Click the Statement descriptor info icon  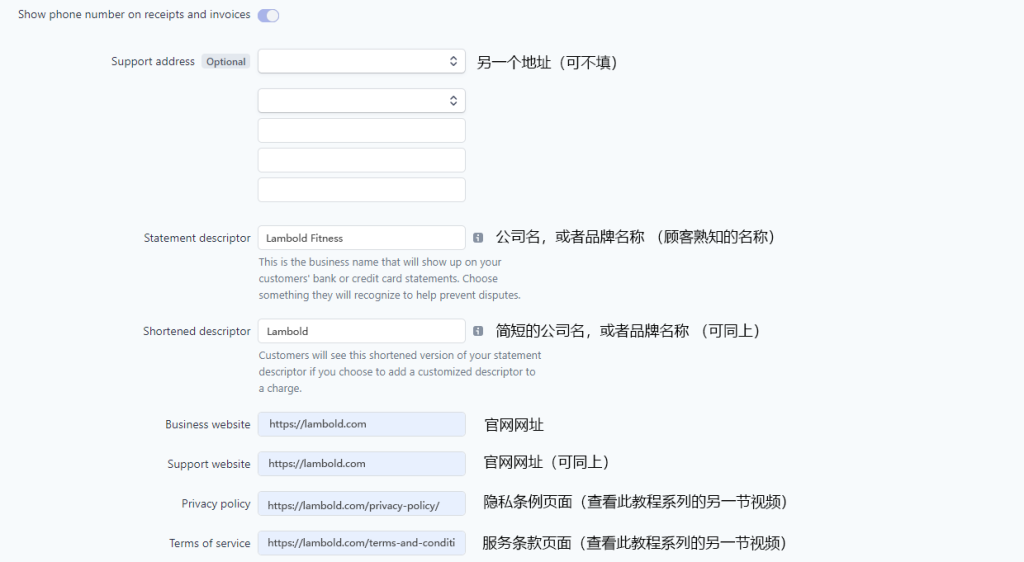[x=478, y=238]
